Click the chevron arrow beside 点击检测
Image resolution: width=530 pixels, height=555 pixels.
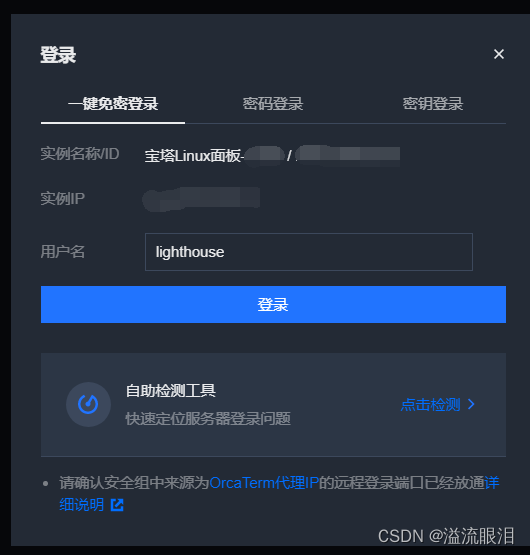[471, 404]
